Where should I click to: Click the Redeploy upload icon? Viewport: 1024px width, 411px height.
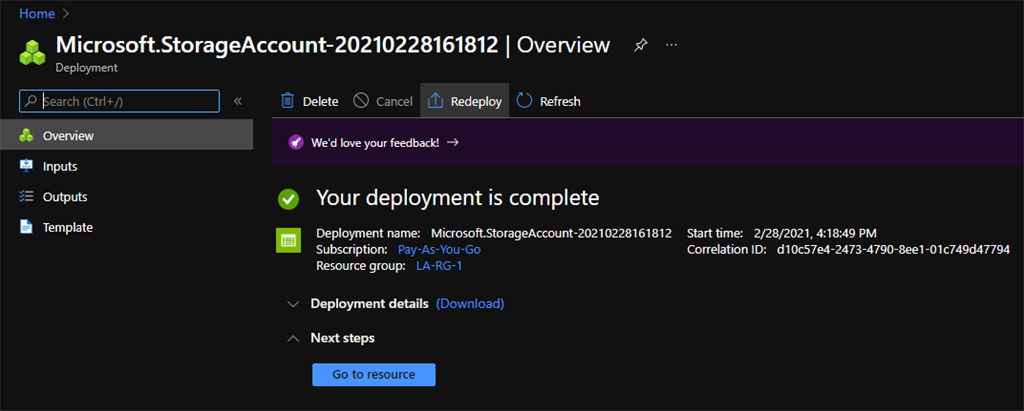pyautogui.click(x=436, y=101)
